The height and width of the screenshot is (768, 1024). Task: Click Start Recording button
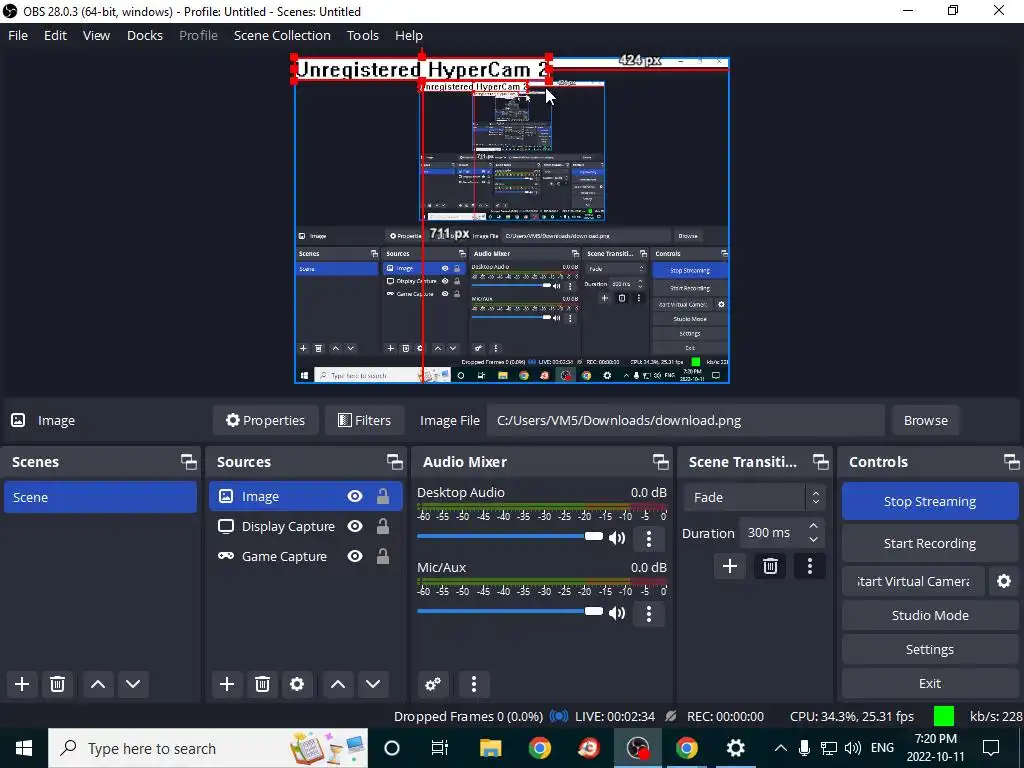pos(930,543)
